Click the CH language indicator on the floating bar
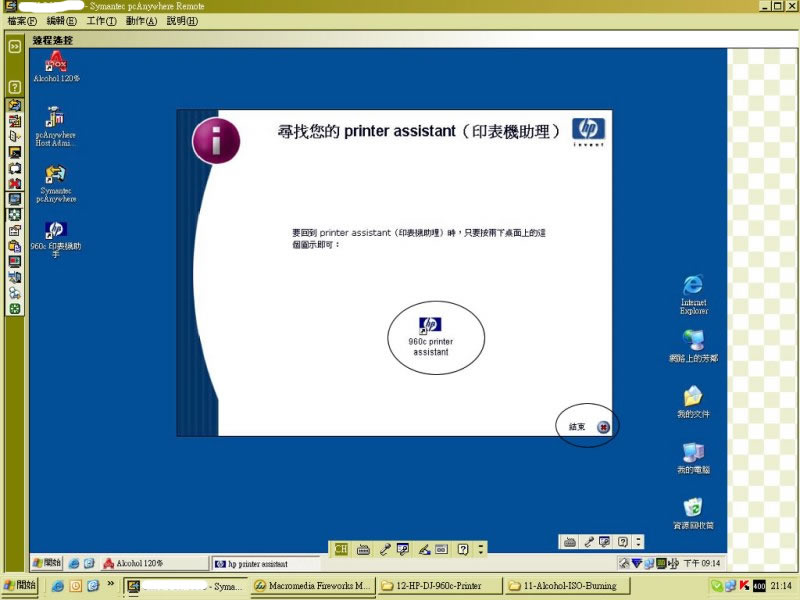 [341, 549]
